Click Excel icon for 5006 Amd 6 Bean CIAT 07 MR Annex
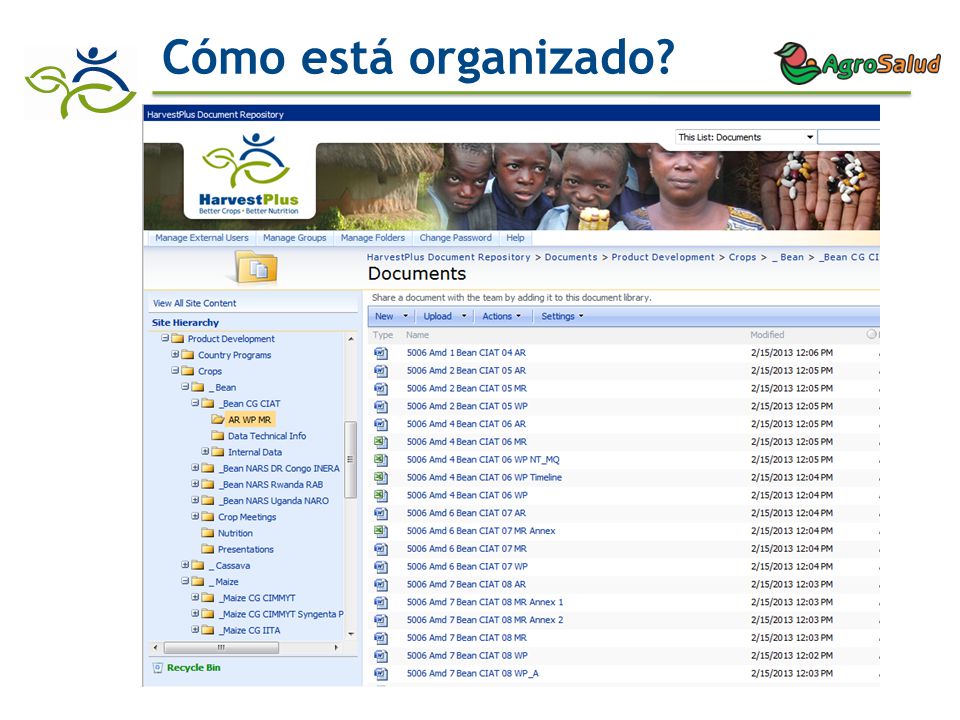The width and height of the screenshot is (960, 720). point(381,531)
